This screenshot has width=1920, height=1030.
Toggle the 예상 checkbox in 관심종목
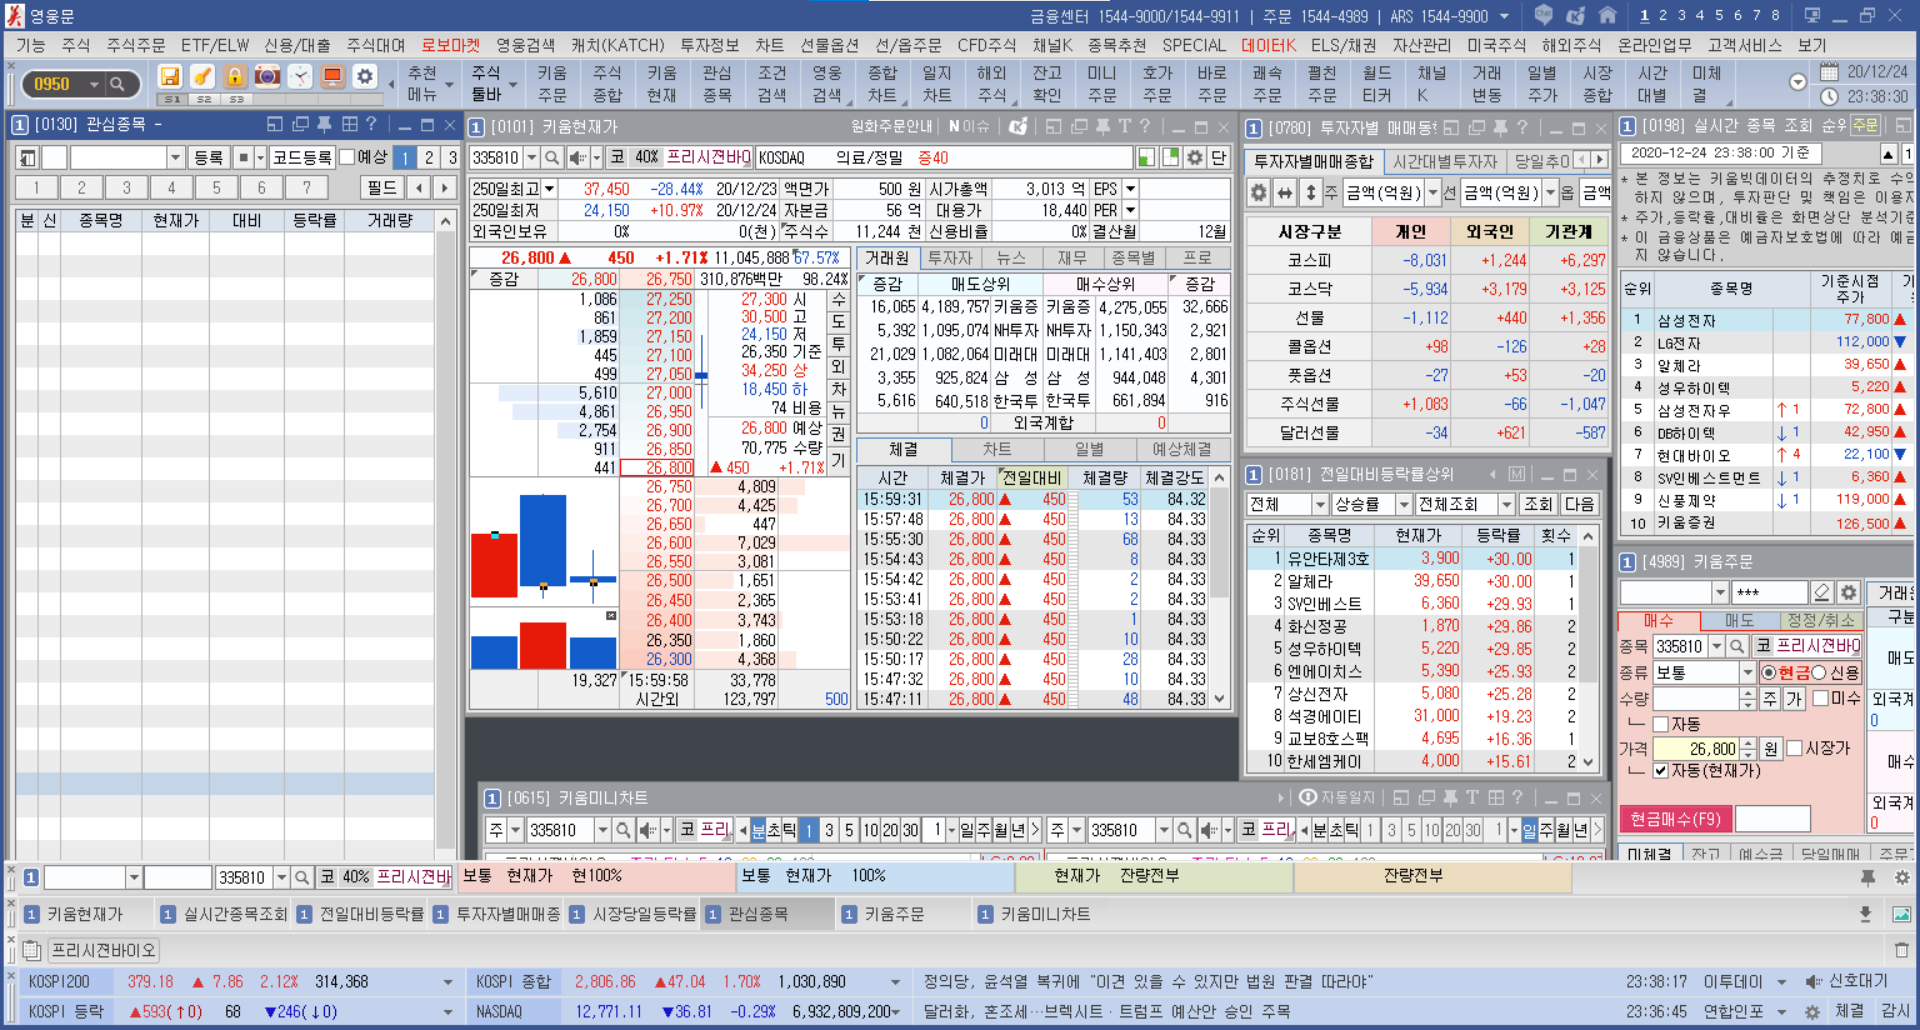tap(347, 157)
